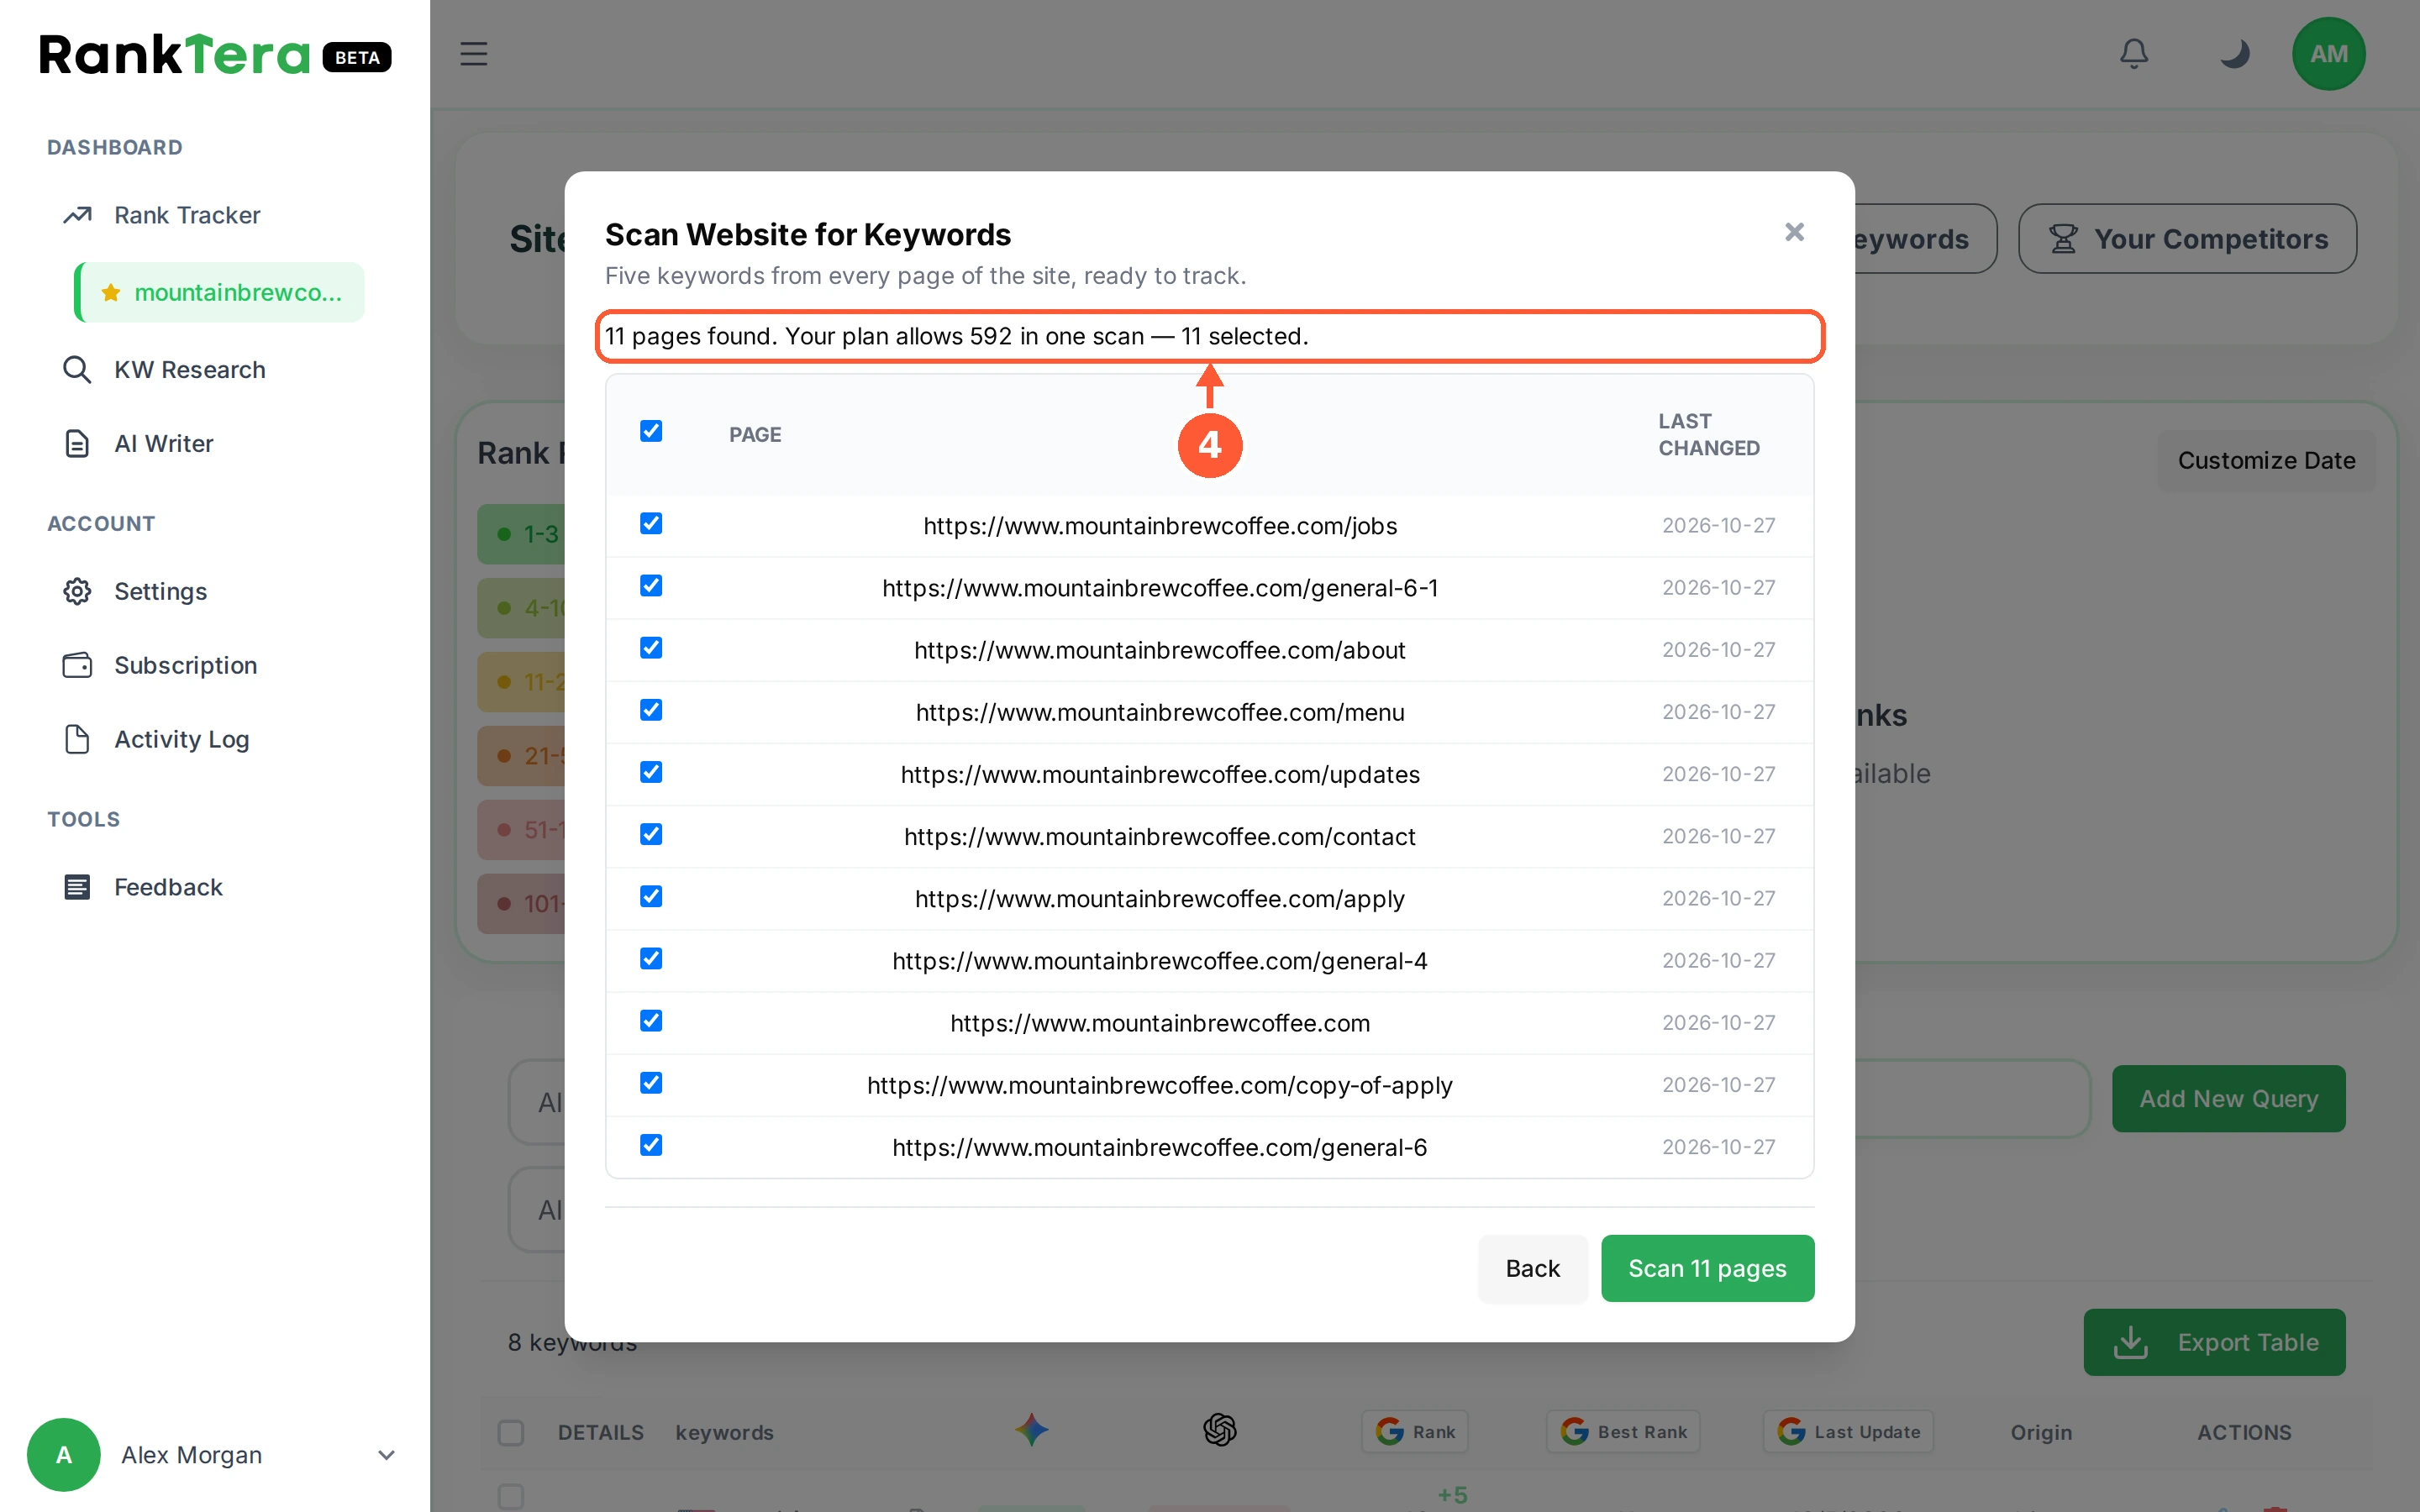Click the Scan 11 pages button
The height and width of the screenshot is (1512, 2420).
click(x=1707, y=1268)
